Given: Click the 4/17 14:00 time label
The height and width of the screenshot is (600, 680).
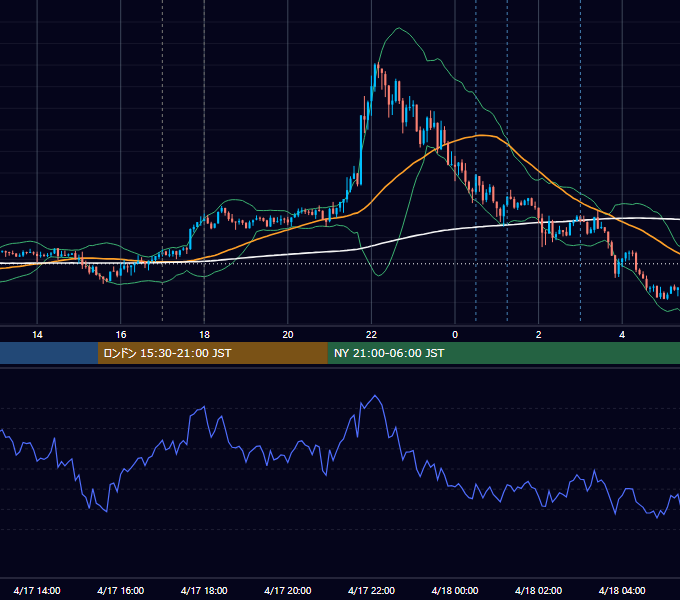Looking at the screenshot, I should click(37, 590).
